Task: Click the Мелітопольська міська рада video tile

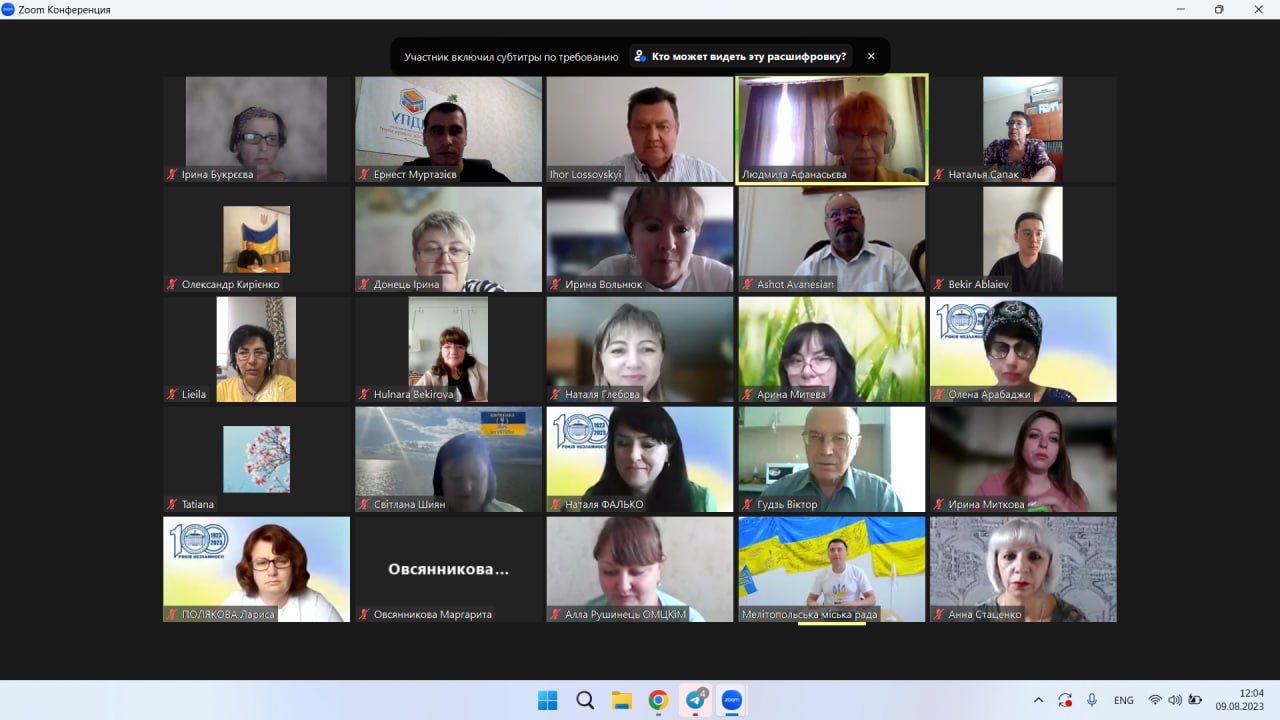Action: (831, 569)
